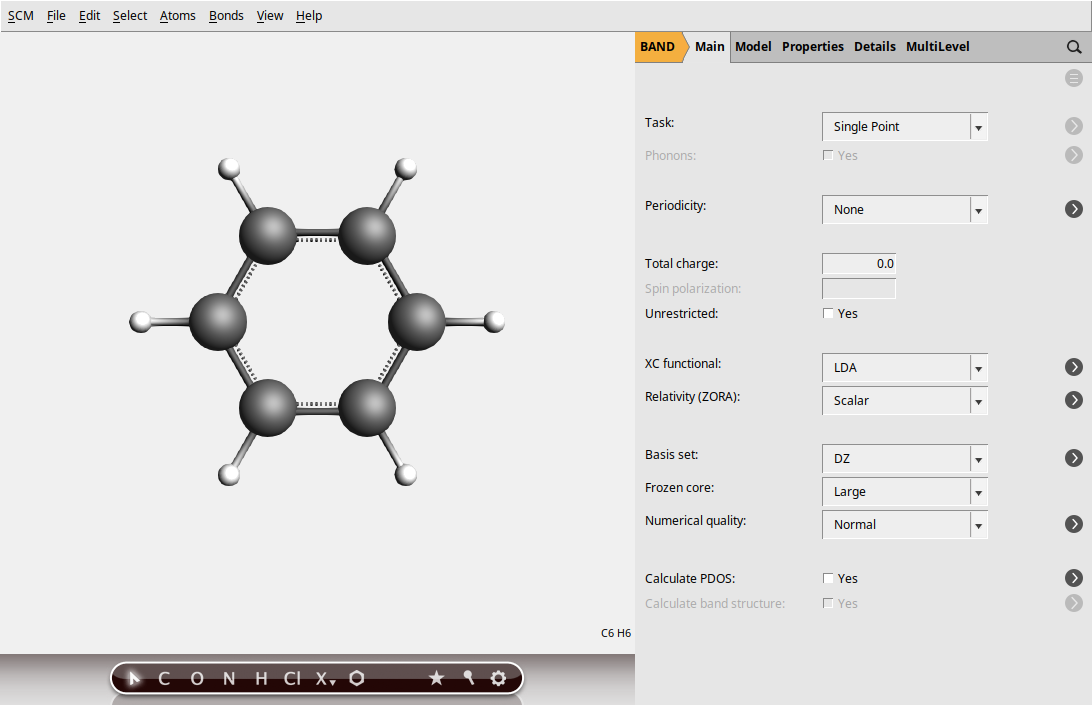Click the circular hamburger panel button
The height and width of the screenshot is (705, 1092).
(x=1074, y=78)
